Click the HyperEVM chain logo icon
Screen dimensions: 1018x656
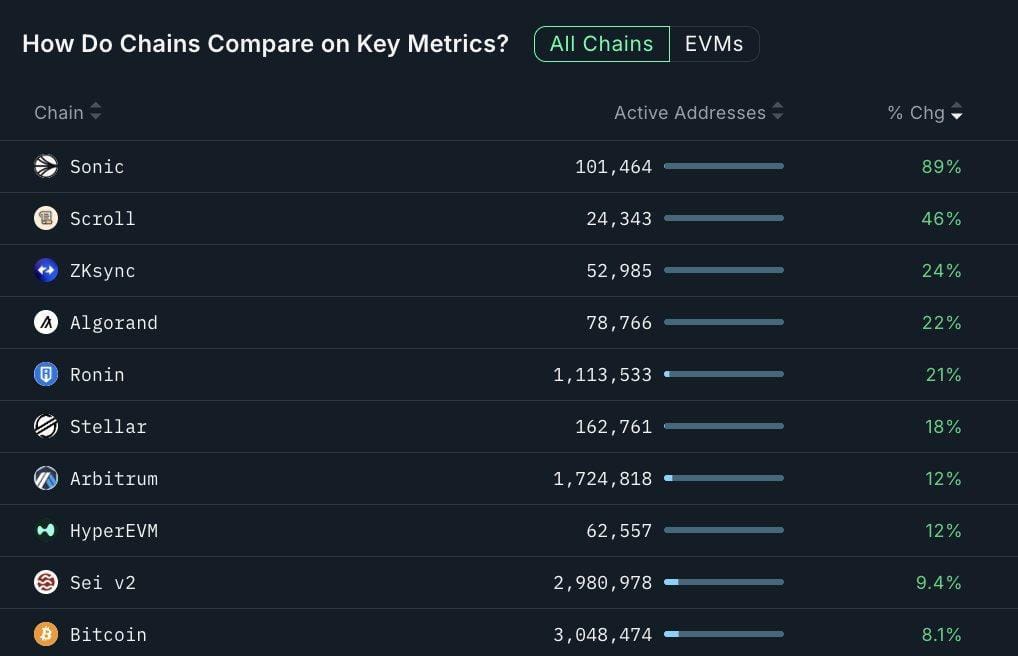(x=46, y=531)
